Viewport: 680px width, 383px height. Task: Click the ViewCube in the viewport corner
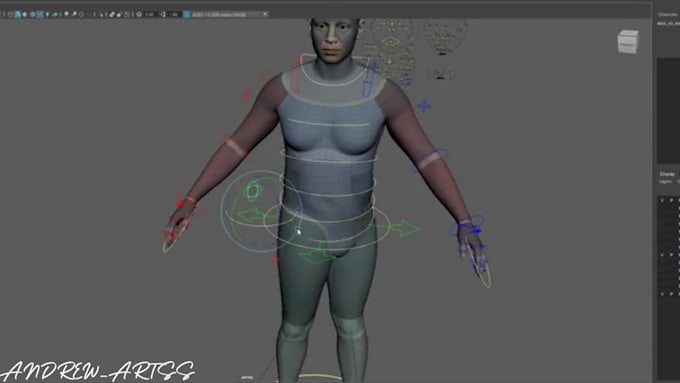628,42
